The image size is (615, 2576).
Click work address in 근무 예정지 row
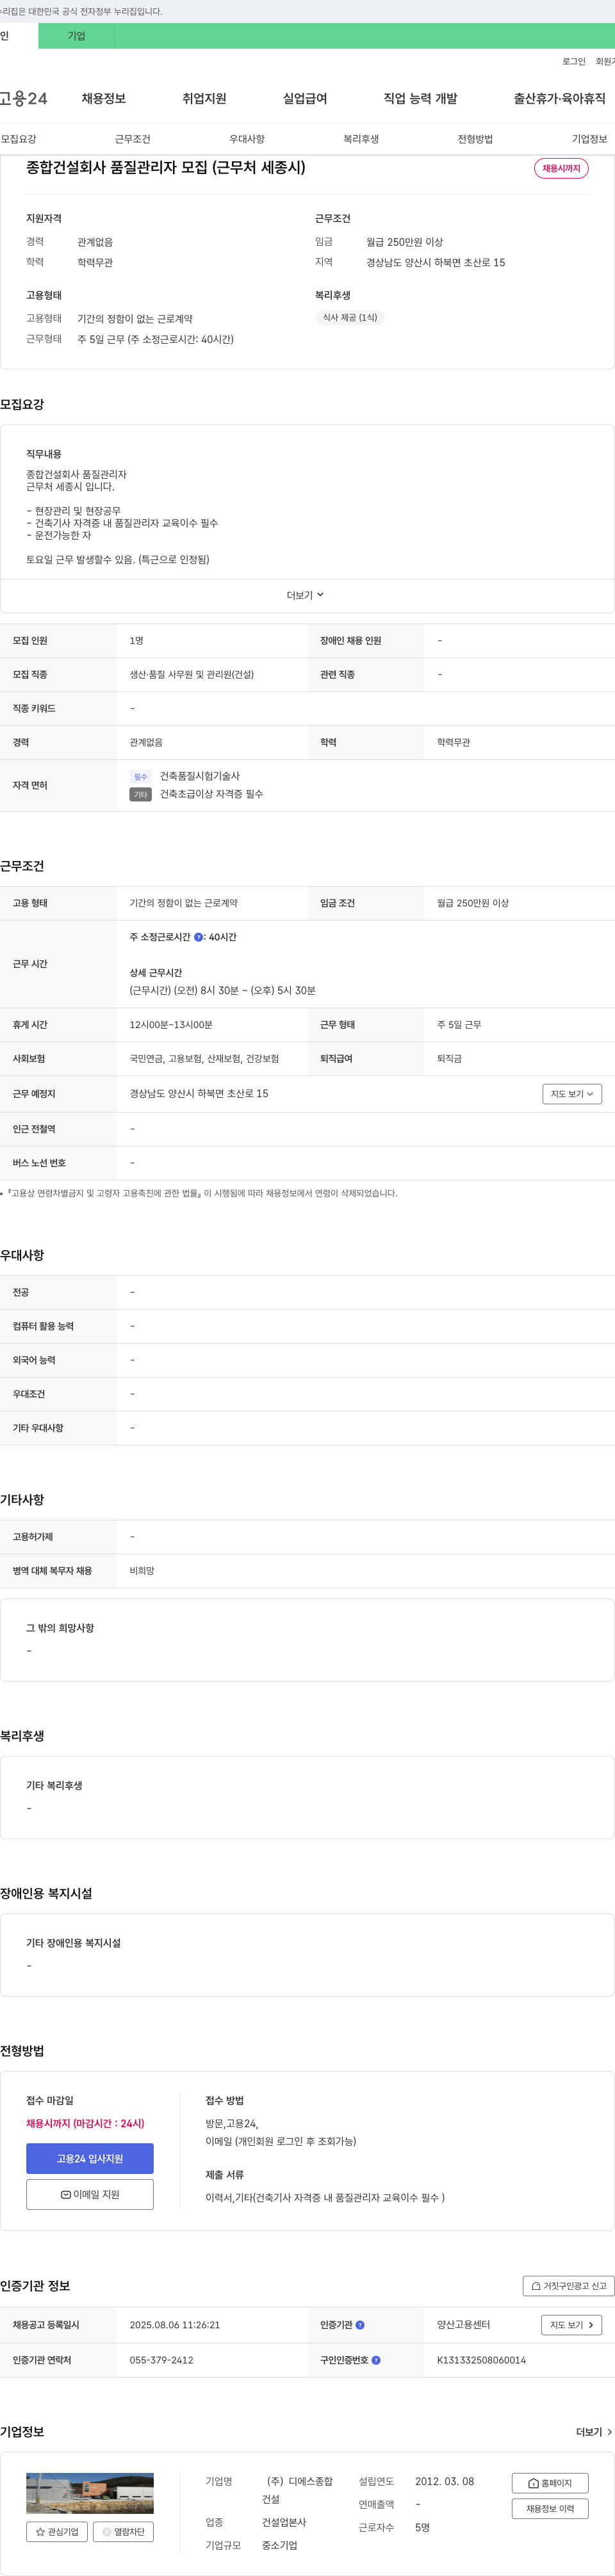pyautogui.click(x=199, y=1094)
